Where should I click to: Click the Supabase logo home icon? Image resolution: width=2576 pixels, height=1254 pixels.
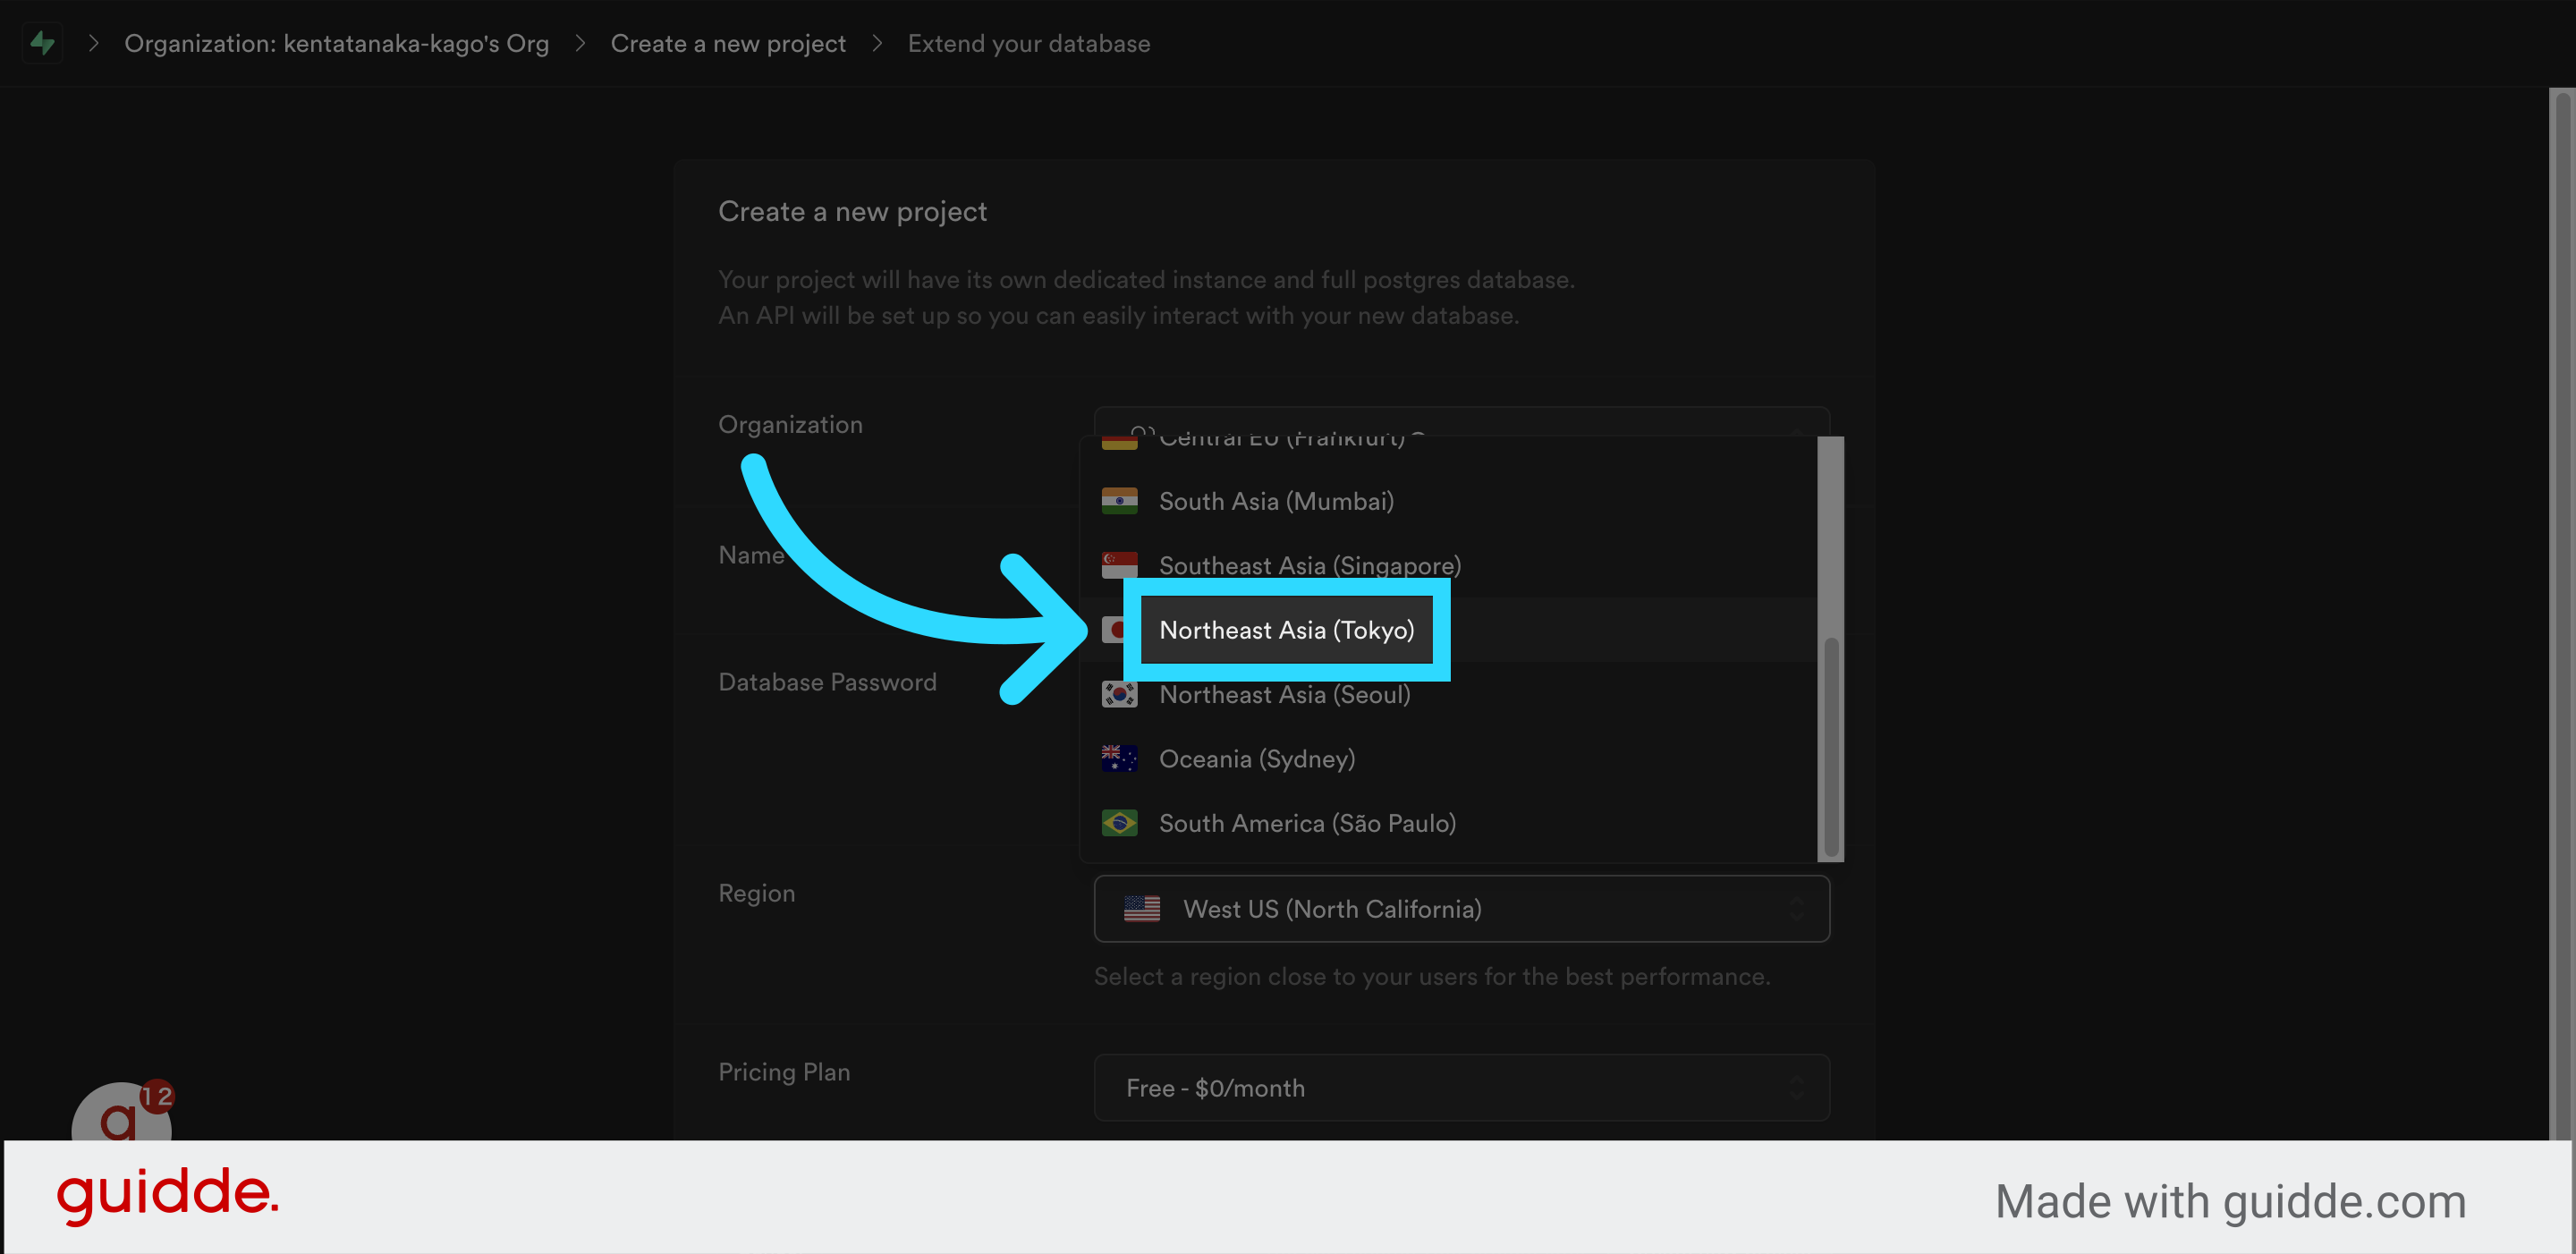[42, 43]
